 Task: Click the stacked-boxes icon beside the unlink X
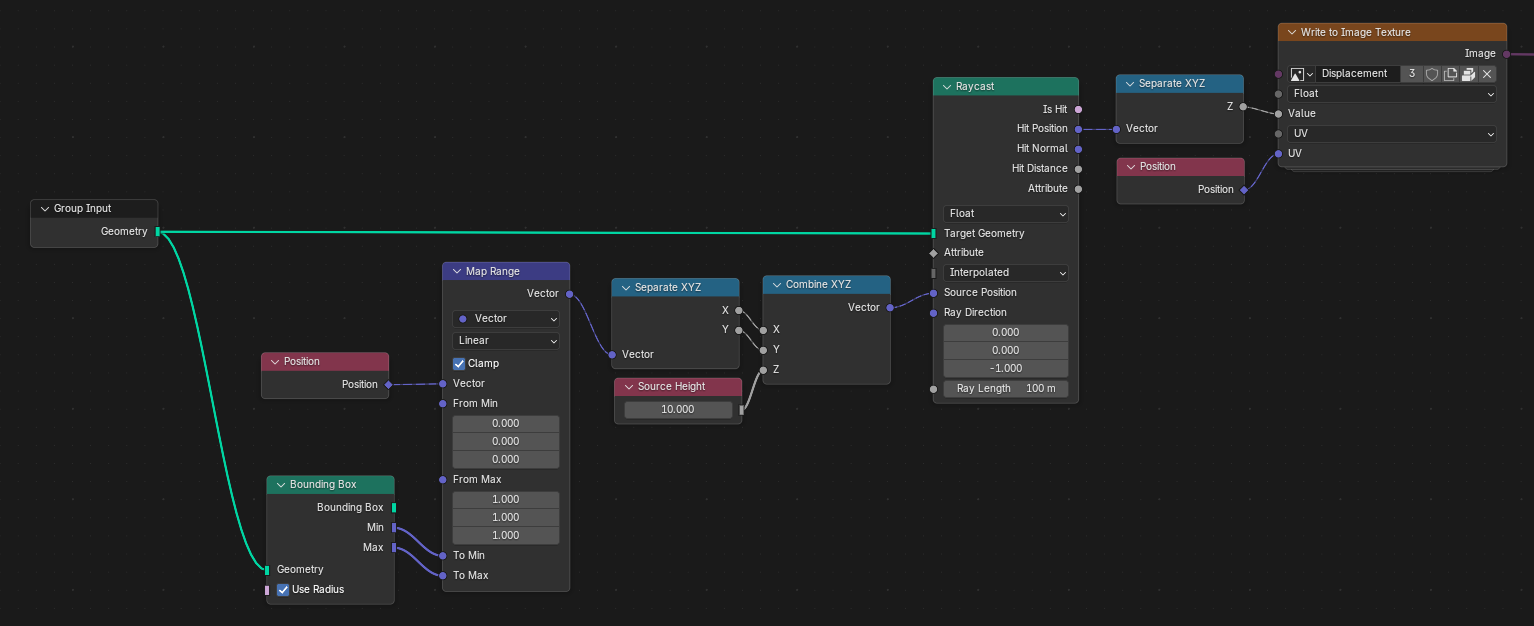click(x=1468, y=74)
